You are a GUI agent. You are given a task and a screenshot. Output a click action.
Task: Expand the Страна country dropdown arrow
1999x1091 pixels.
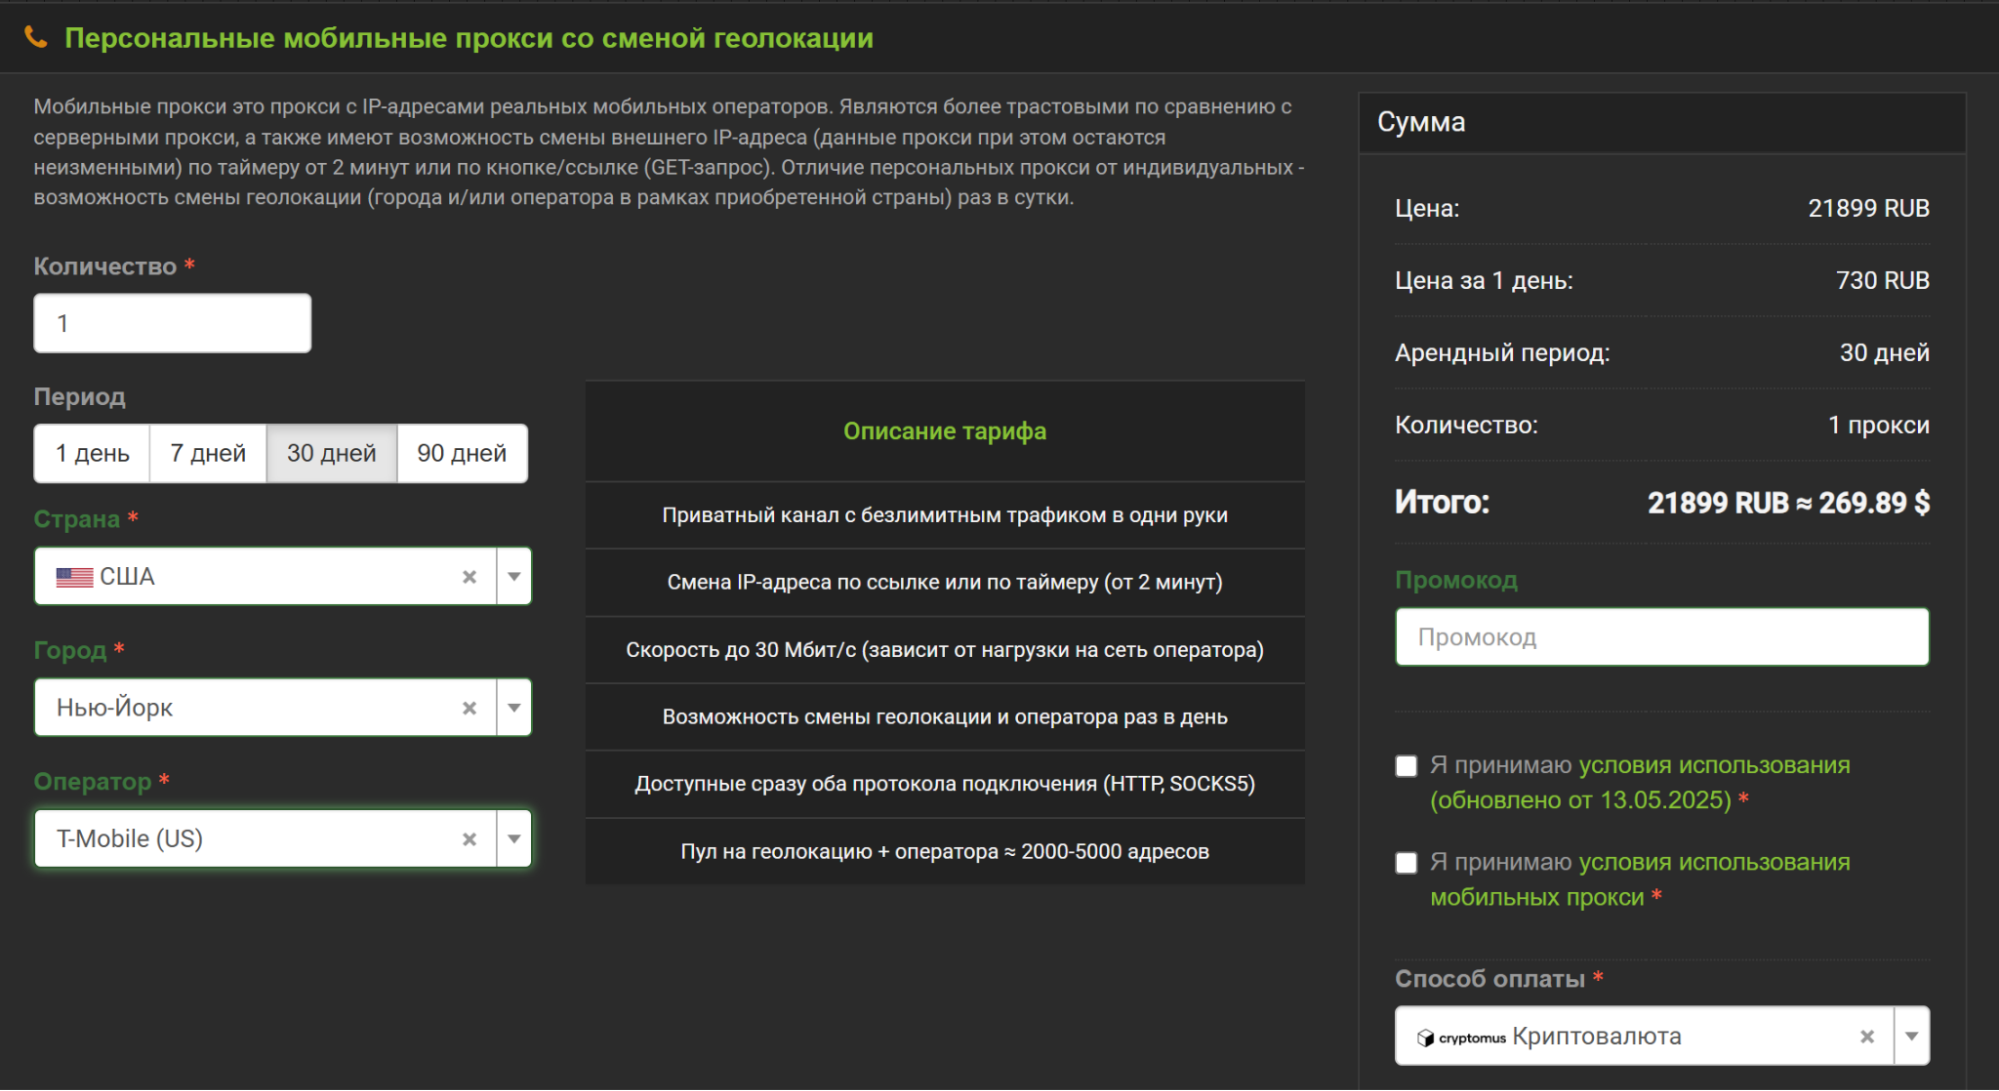[514, 577]
